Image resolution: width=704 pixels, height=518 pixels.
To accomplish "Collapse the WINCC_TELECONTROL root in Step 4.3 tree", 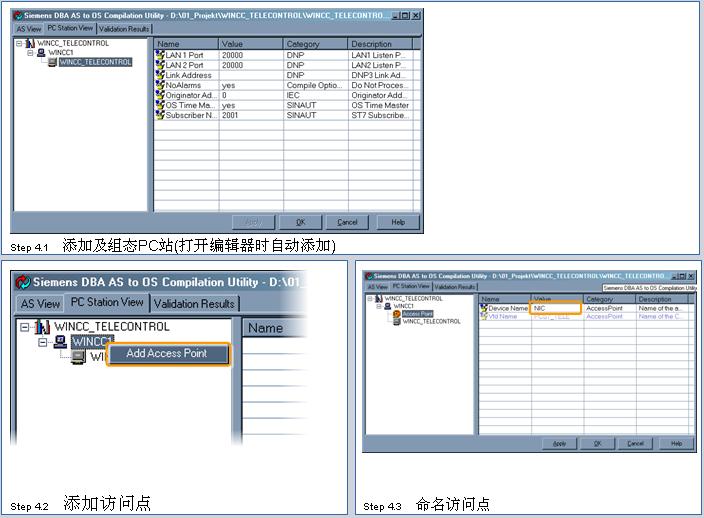I will click(370, 299).
